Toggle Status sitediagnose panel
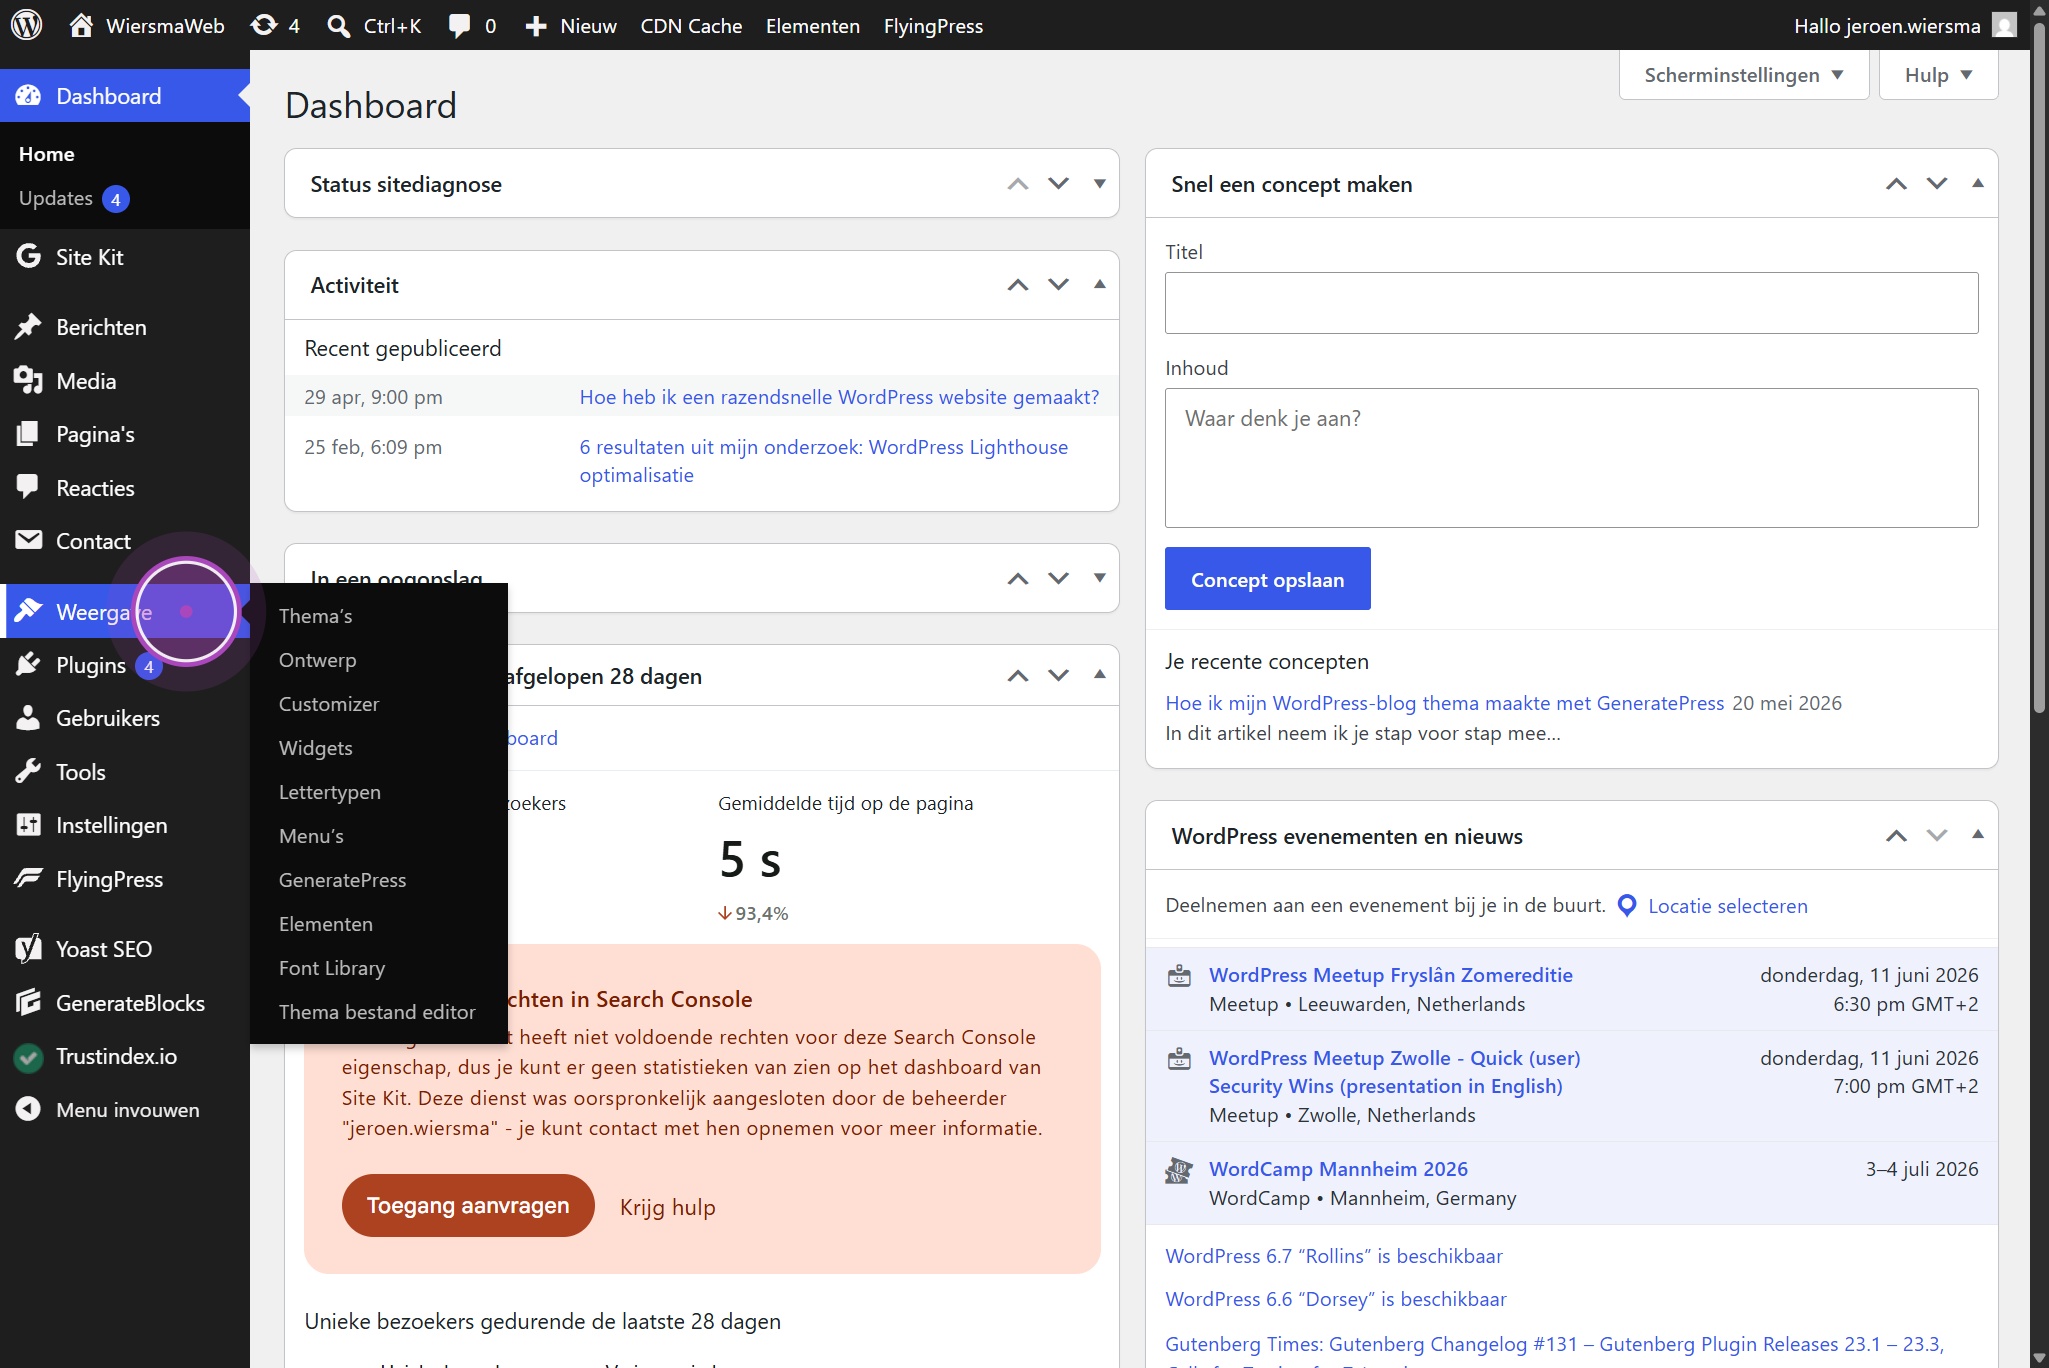 click(1099, 184)
